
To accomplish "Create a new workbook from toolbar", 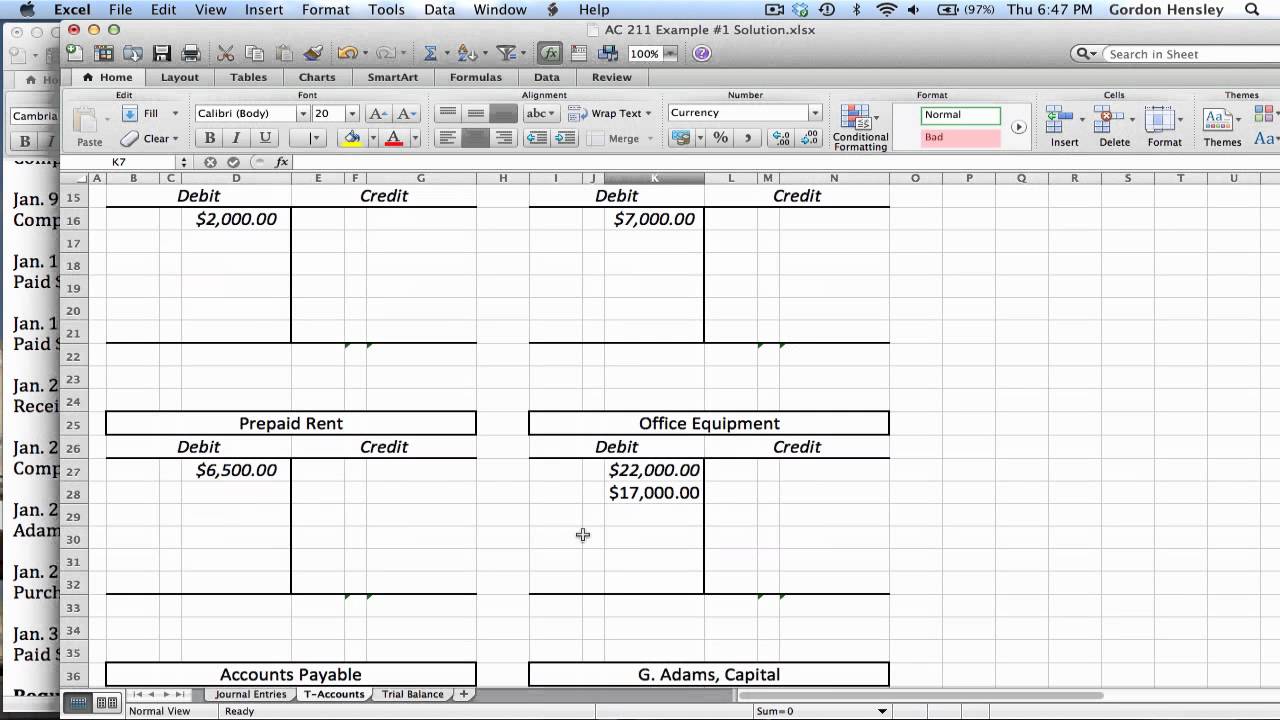I will click(75, 53).
